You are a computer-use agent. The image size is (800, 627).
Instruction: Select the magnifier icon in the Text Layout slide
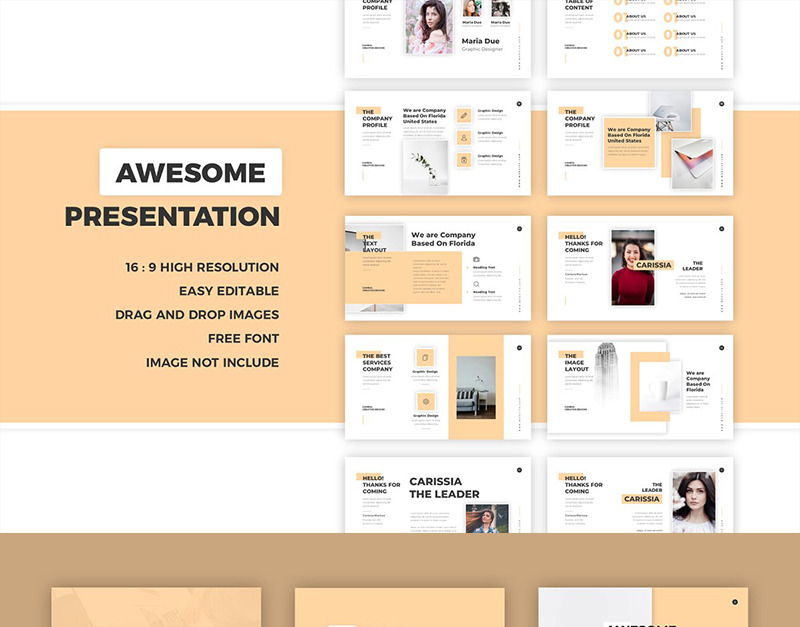pos(476,284)
